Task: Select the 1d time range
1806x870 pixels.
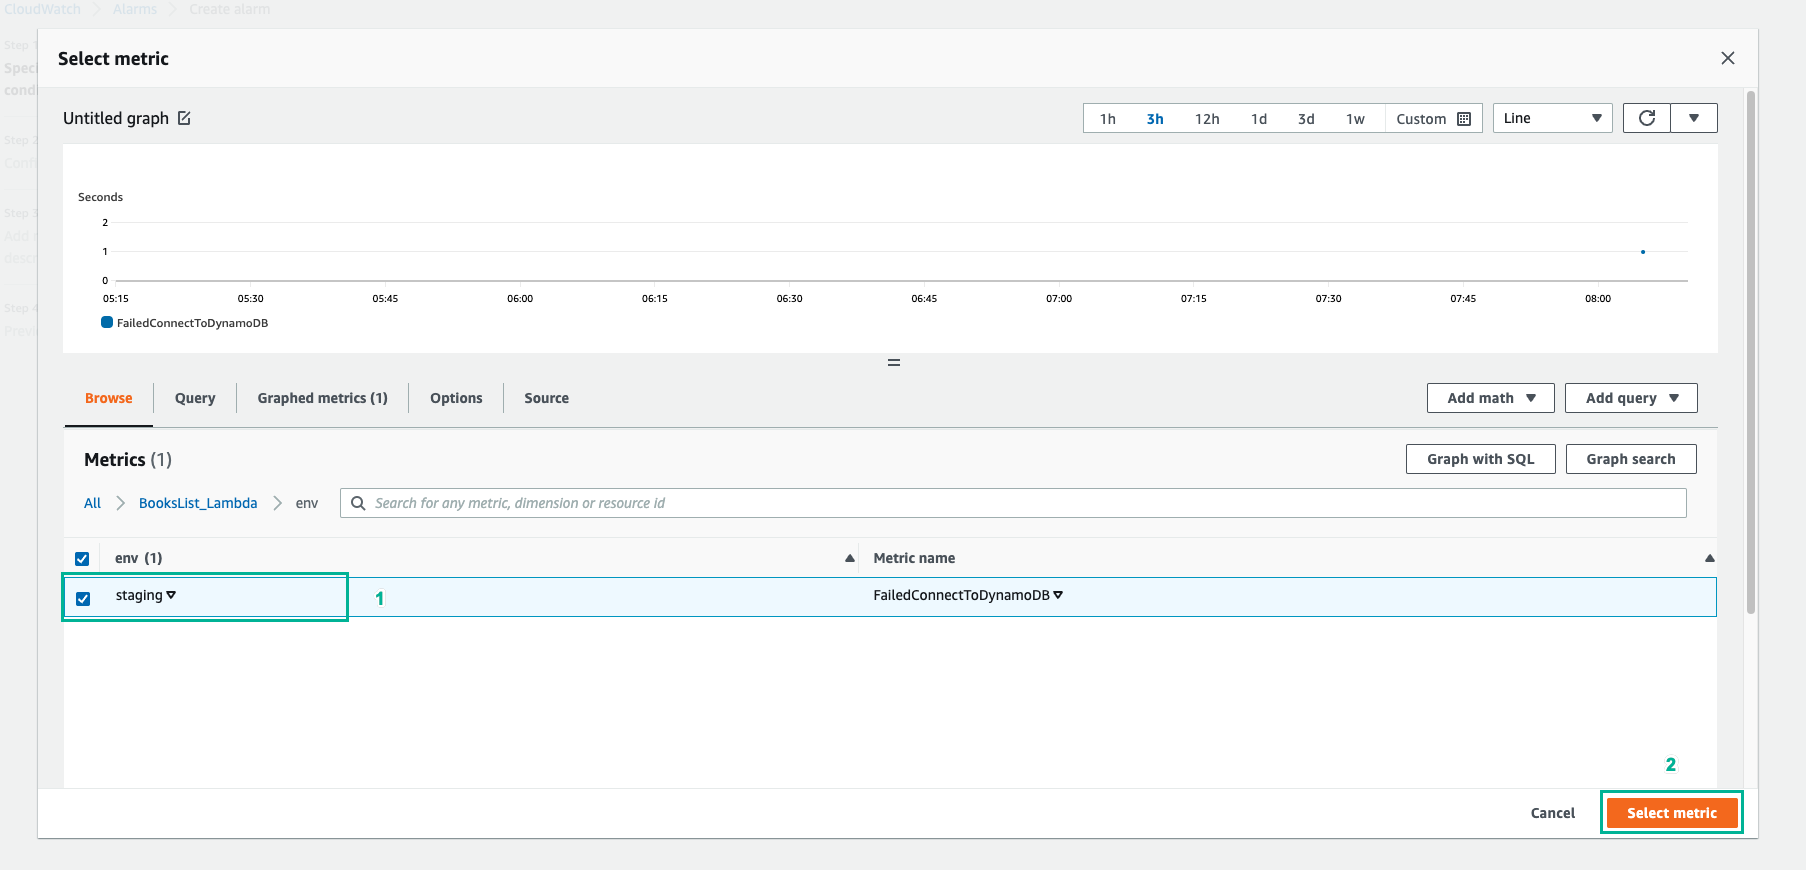Action: pos(1259,119)
